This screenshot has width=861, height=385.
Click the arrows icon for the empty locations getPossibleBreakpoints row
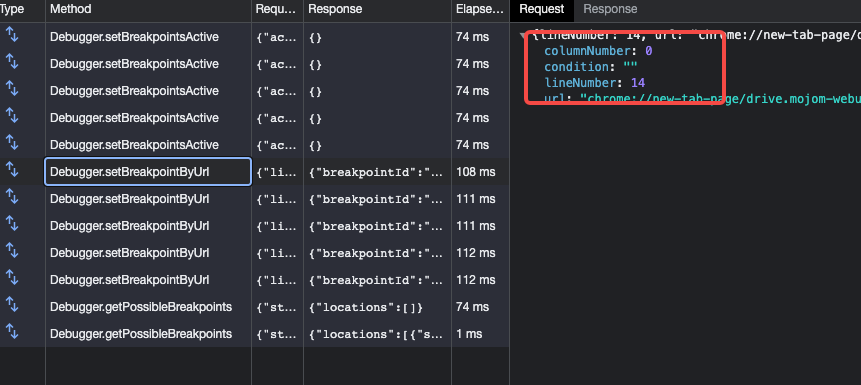12,305
